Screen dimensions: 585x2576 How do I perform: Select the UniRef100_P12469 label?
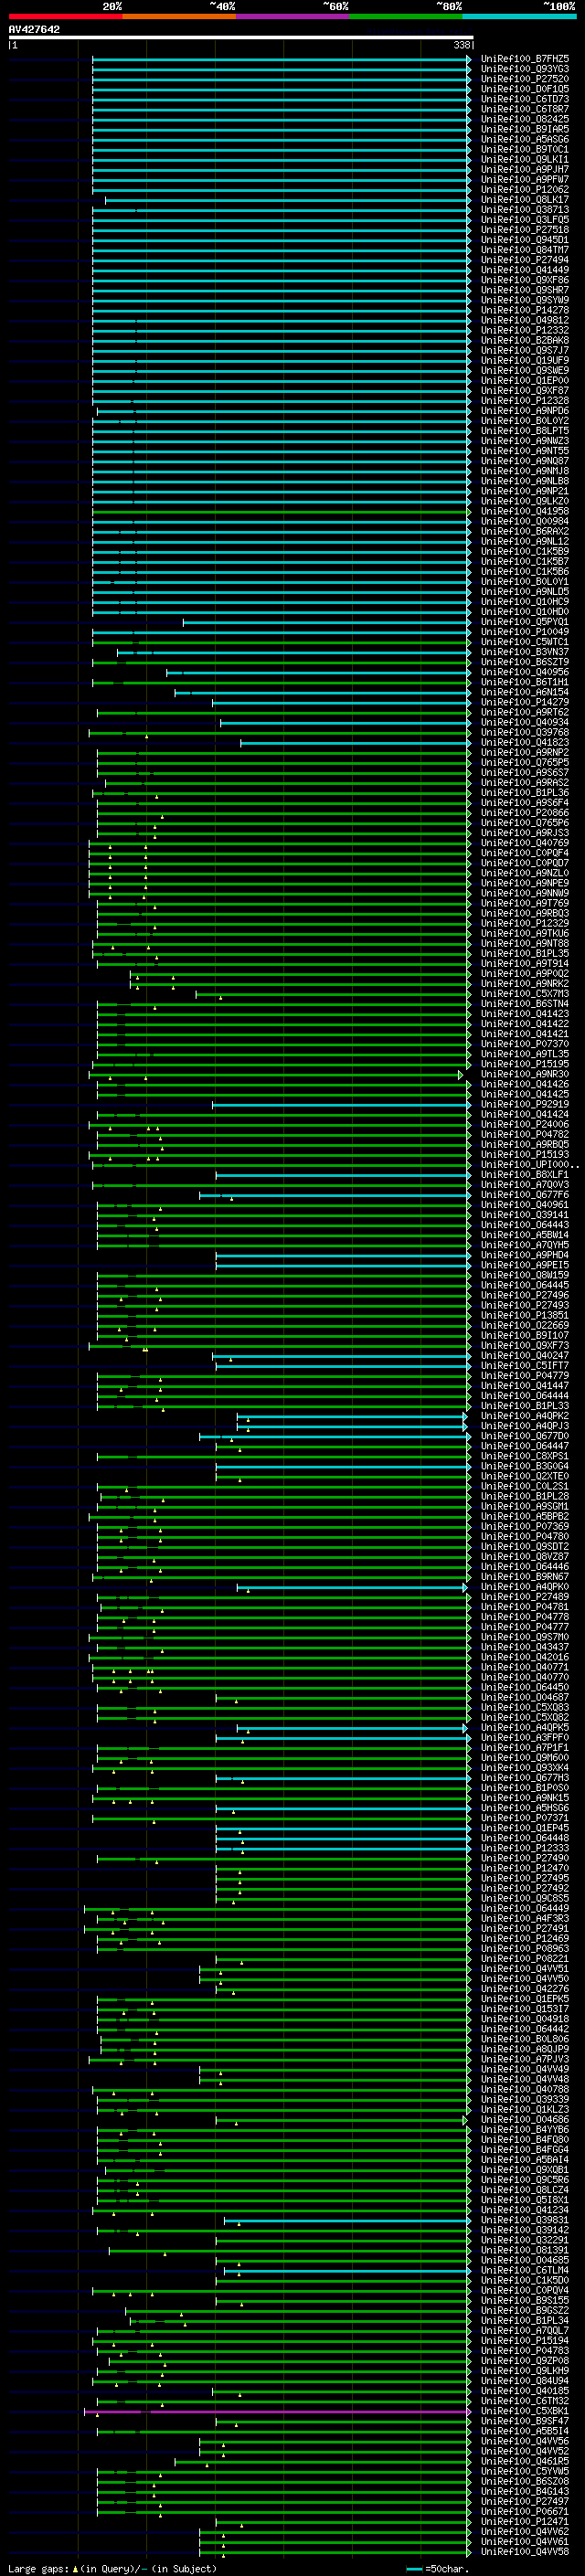click(525, 1938)
